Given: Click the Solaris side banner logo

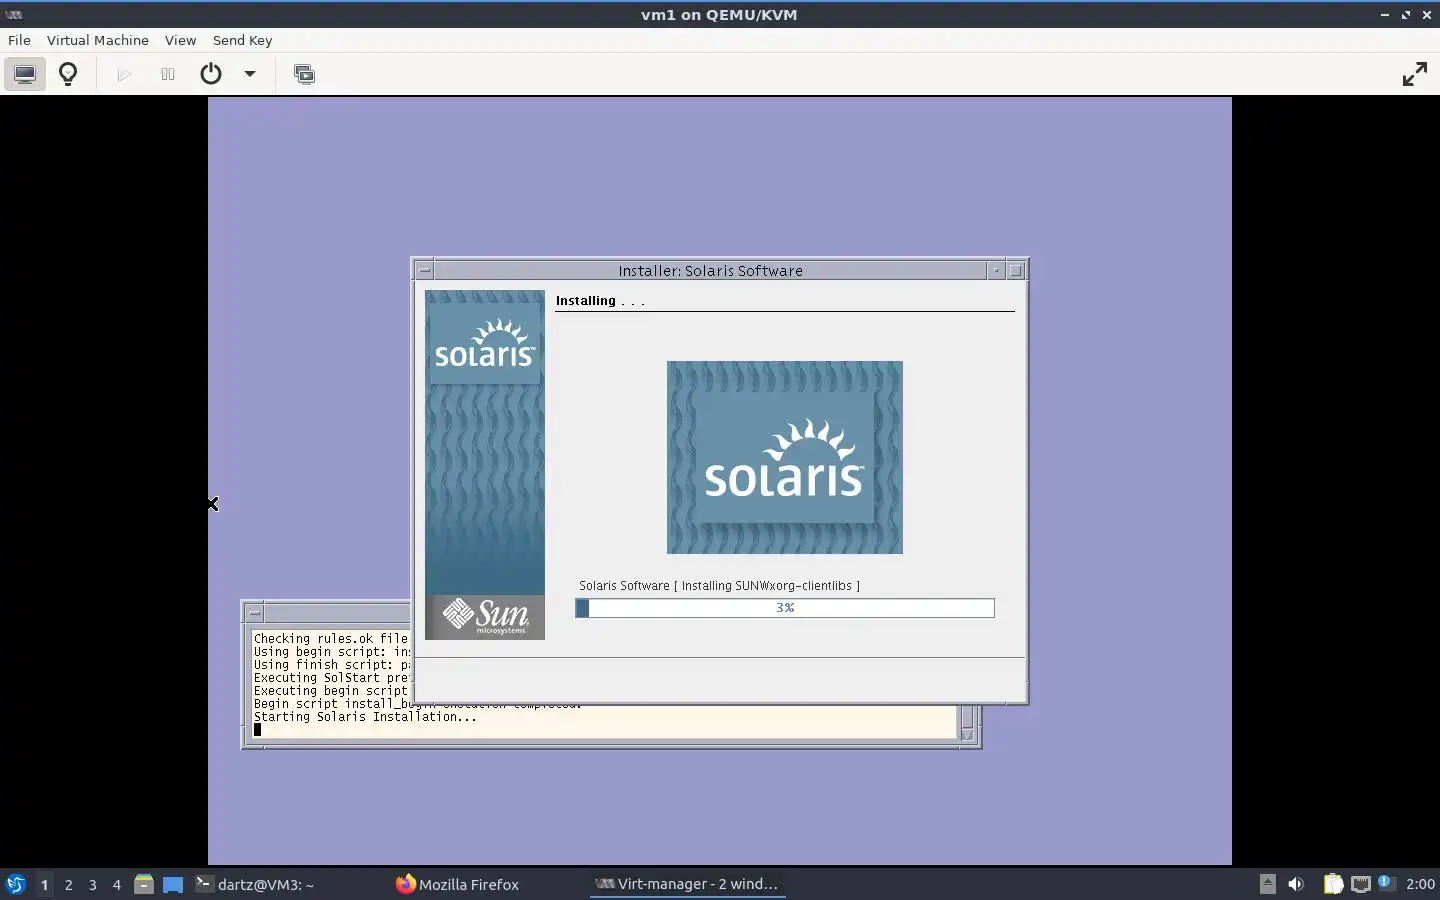Looking at the screenshot, I should pos(485,342).
